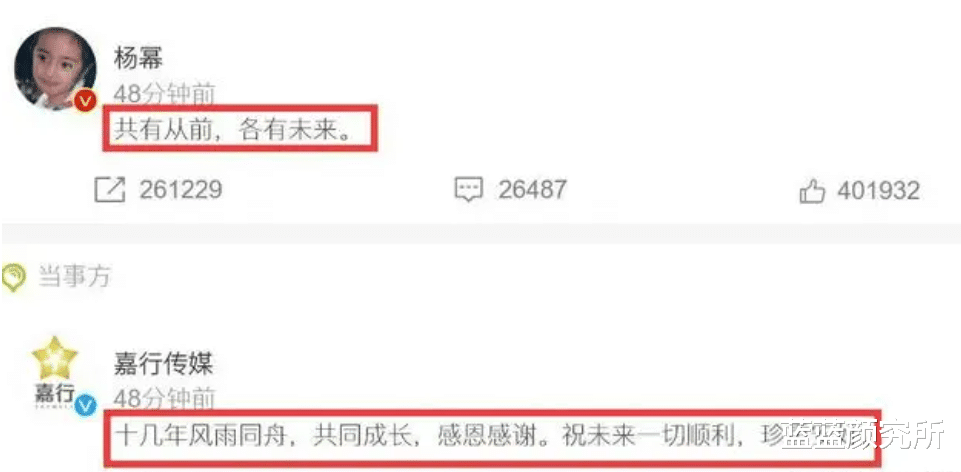
Task: Open 杨幂's round profile avatar
Action: [55, 69]
